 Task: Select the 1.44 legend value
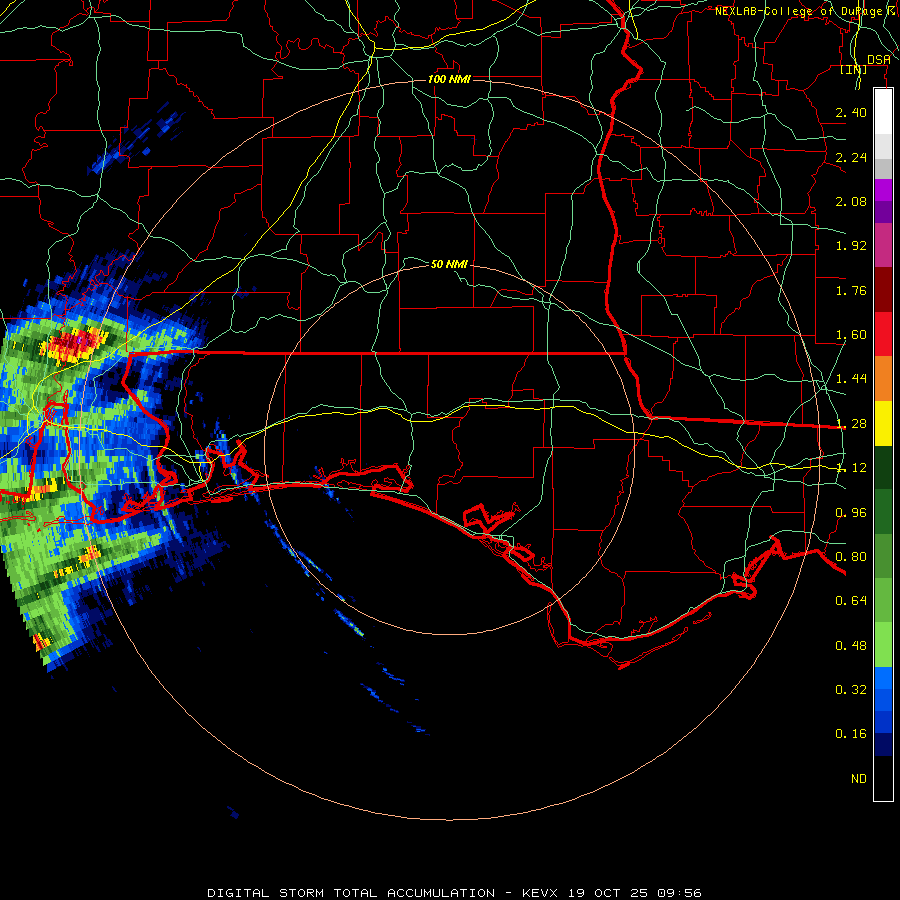tap(851, 379)
